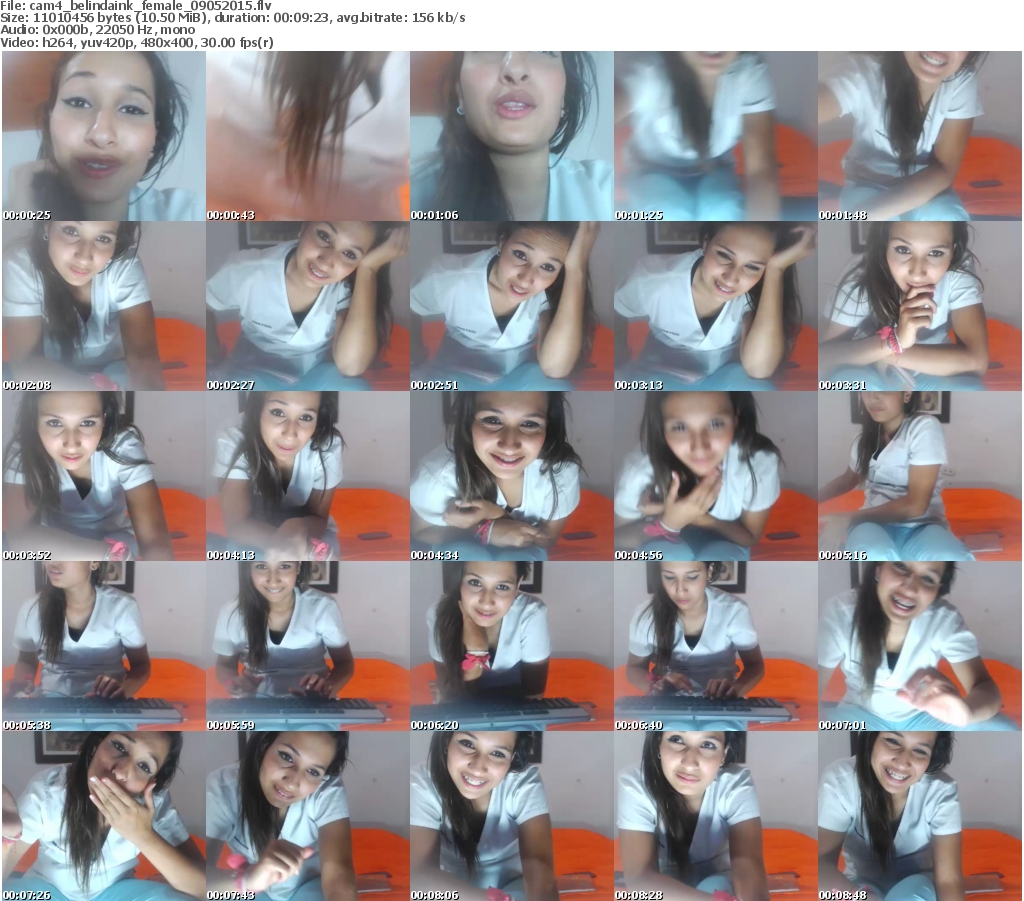Select the frame at 00:03:13
The image size is (1024, 901).
click(716, 306)
